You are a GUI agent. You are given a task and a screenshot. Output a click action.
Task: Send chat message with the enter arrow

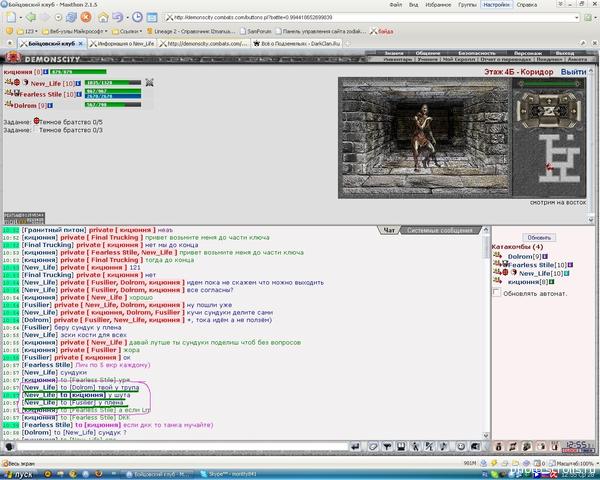point(355,446)
